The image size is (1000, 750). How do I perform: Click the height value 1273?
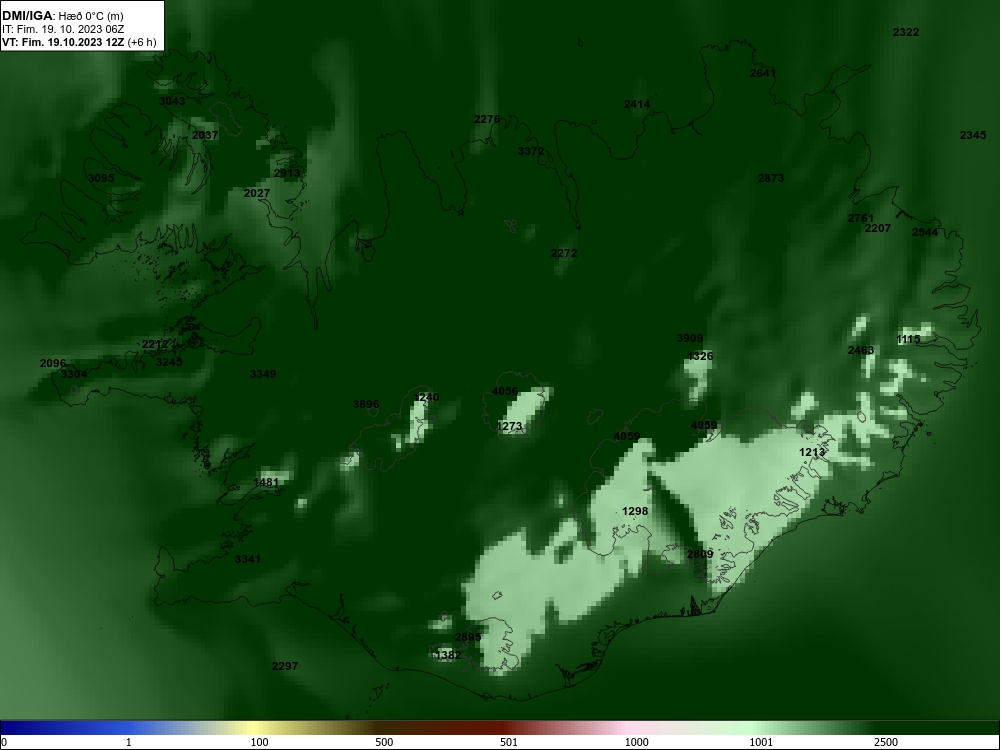(x=509, y=426)
